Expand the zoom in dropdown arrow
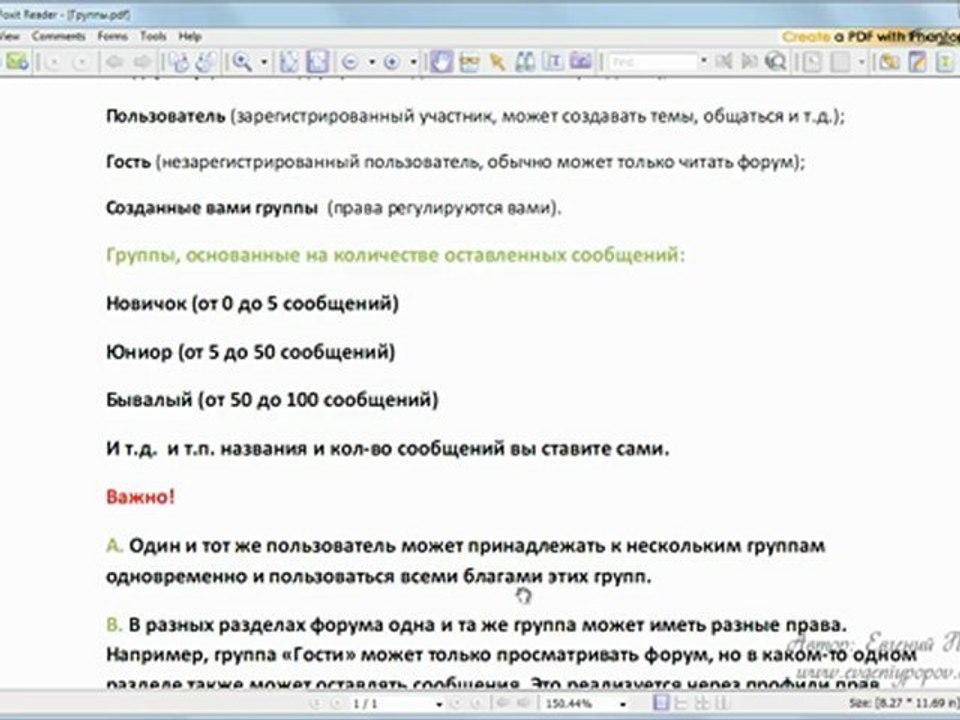960x720 pixels. [413, 62]
